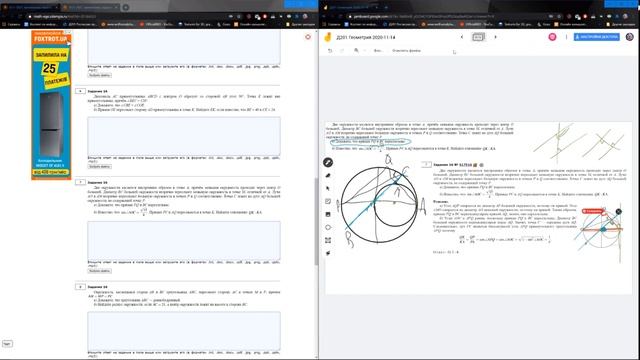Click the file upload button above Задание 14
The width and height of the screenshot is (640, 360).
[x=100, y=75]
